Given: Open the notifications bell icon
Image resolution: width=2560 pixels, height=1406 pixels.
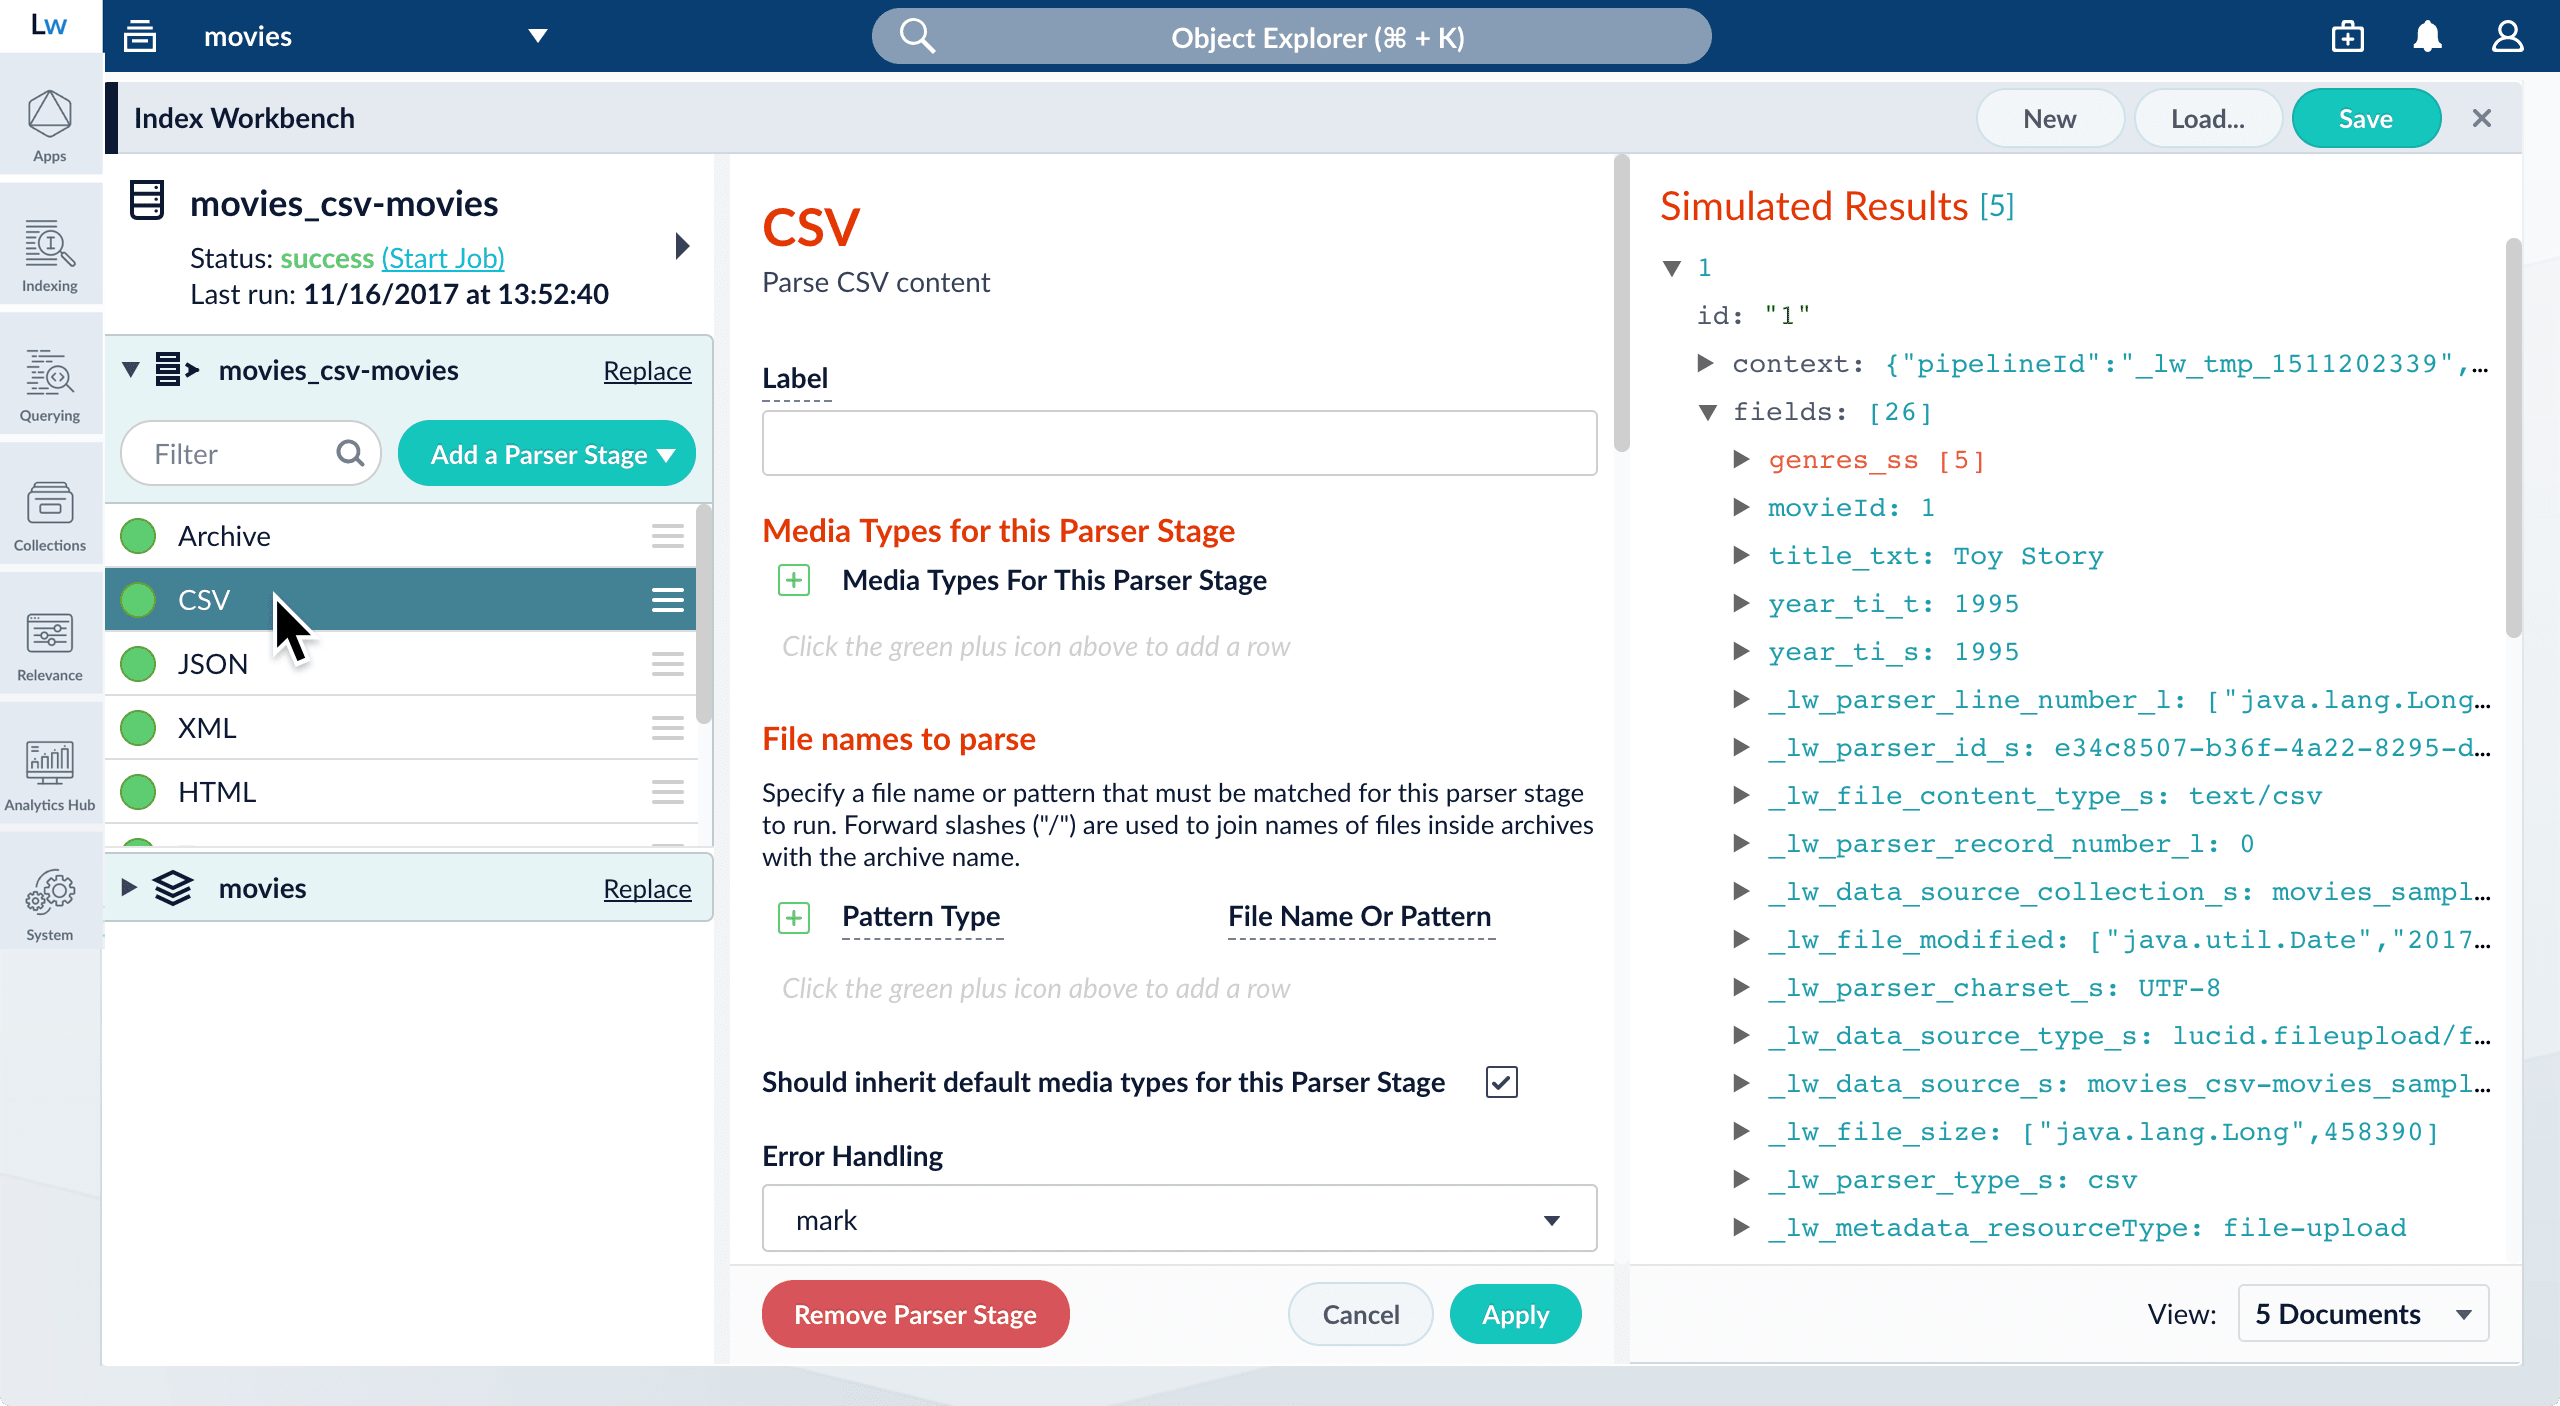Looking at the screenshot, I should (x=2427, y=37).
